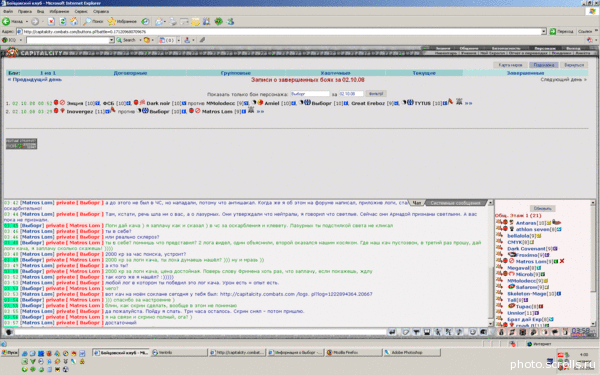This screenshot has height=375, width=600.
Task: Open the Избранное star favorites toolbar button
Action: (x=122, y=21)
